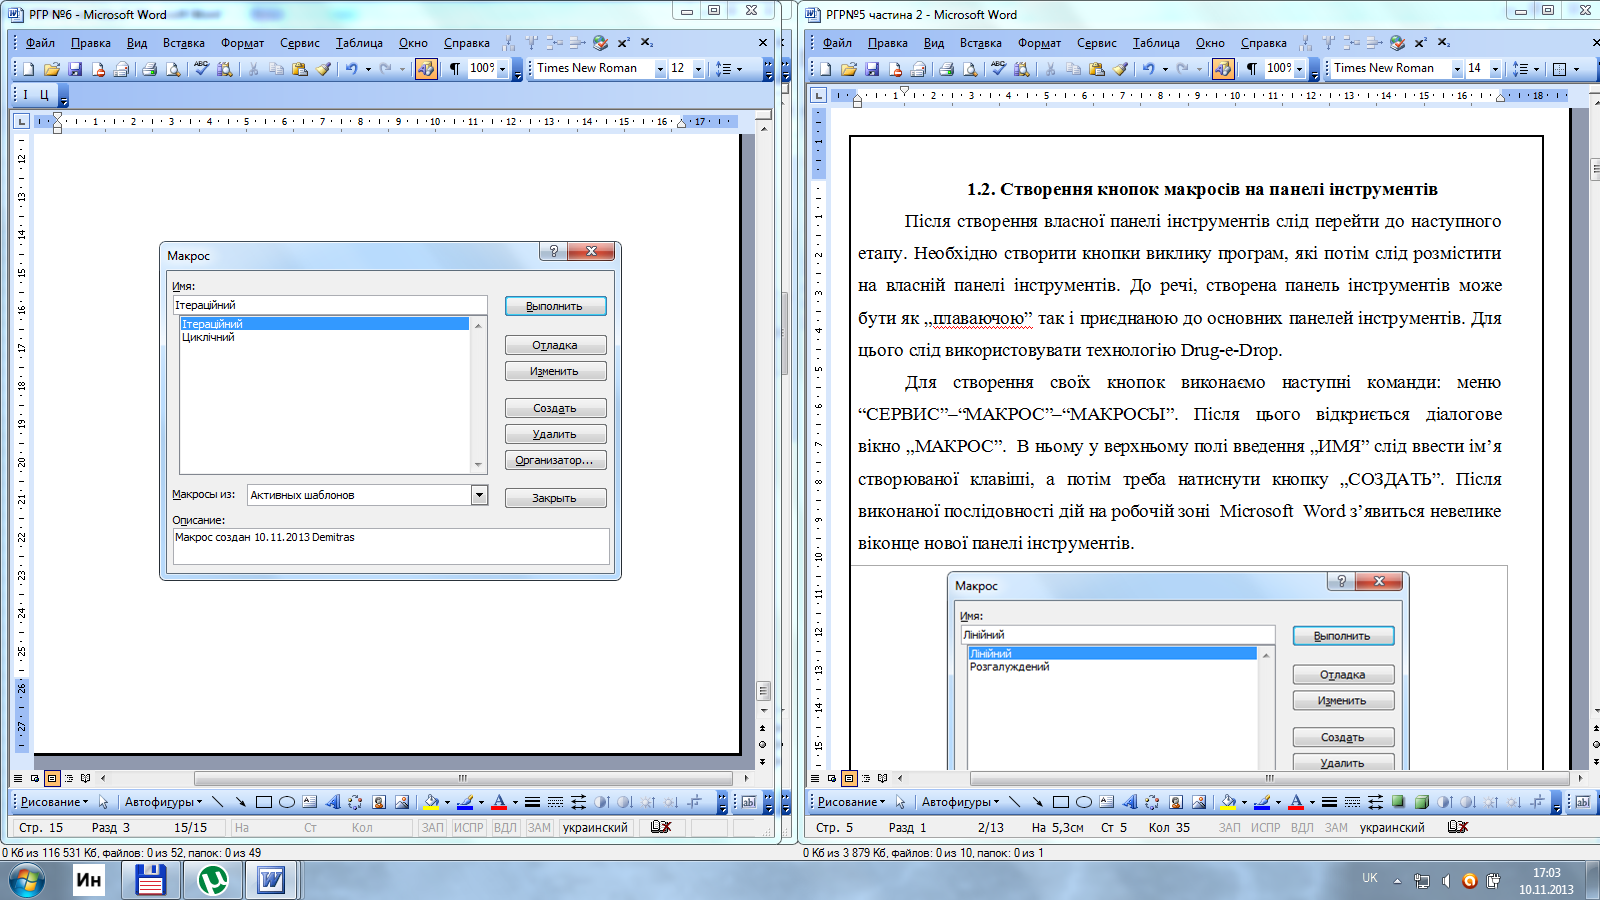Select Rectangle shape tool in РГРN₂5 drawing bar
This screenshot has width=1600, height=900.
coord(1061,802)
